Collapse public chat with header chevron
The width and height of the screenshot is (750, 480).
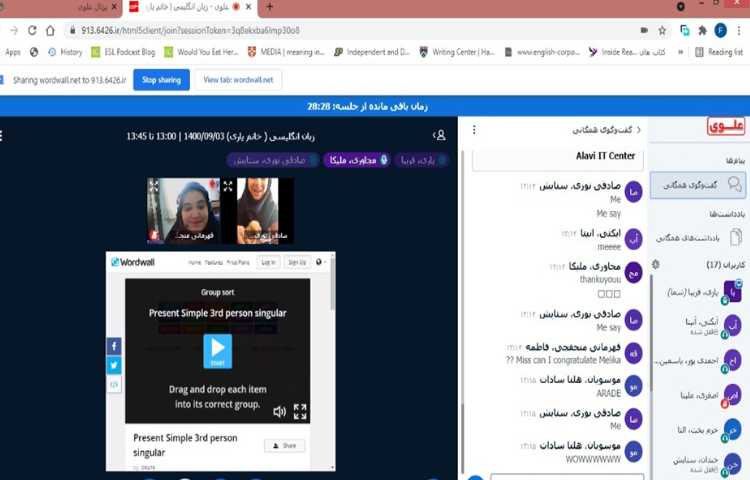pos(638,130)
